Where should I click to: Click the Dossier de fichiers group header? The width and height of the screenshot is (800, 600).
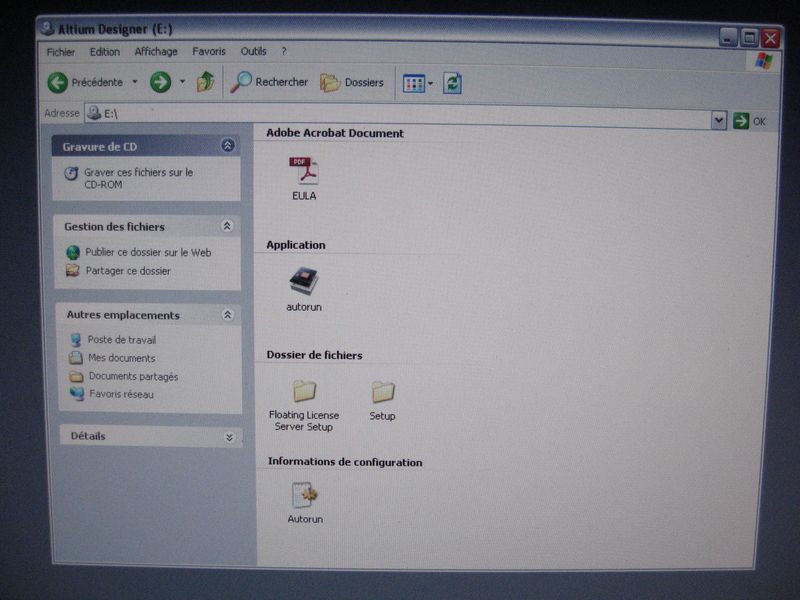tap(314, 355)
